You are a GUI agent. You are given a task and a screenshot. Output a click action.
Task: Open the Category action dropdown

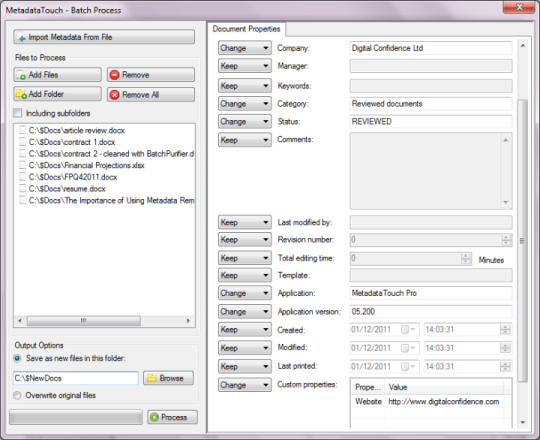click(x=245, y=104)
